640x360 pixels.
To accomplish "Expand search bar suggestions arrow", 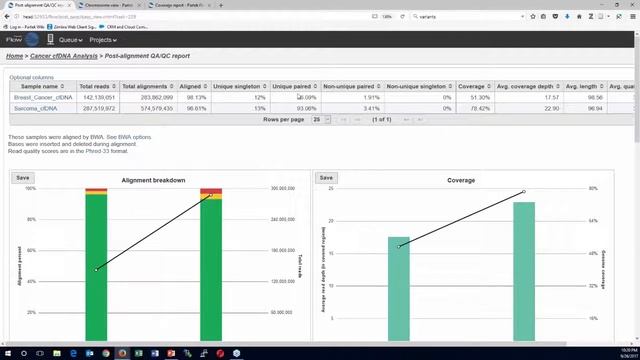I will point(522,17).
